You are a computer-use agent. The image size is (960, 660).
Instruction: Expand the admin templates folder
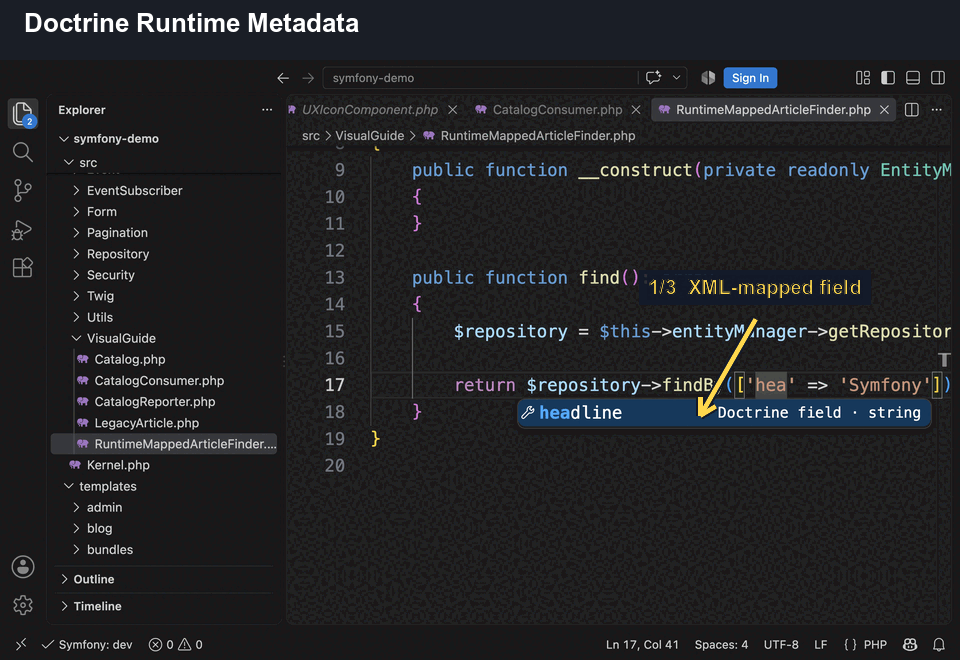104,507
